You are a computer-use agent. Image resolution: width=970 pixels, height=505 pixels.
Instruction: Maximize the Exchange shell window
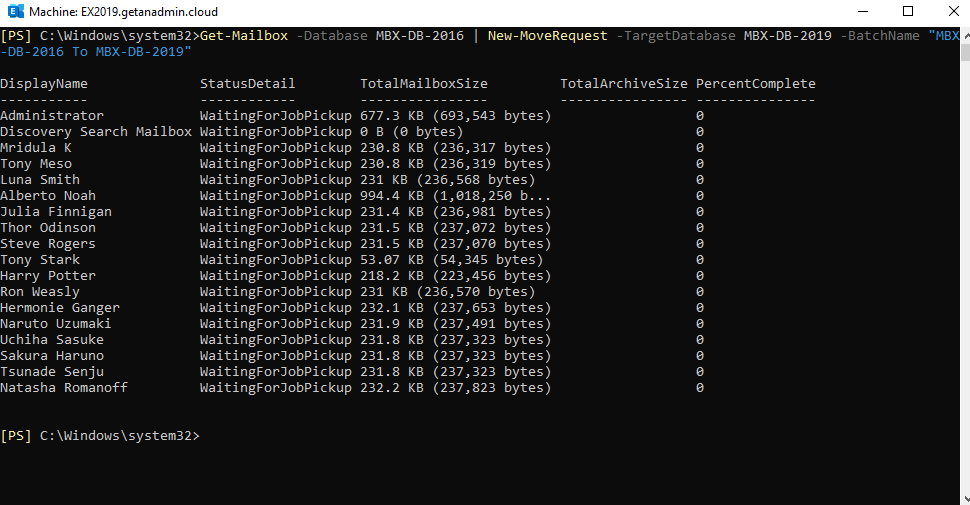[x=908, y=11]
